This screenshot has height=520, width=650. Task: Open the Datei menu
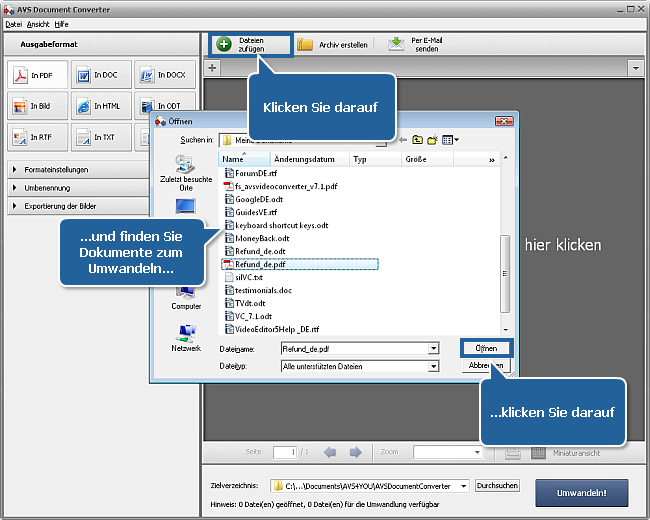click(x=13, y=24)
